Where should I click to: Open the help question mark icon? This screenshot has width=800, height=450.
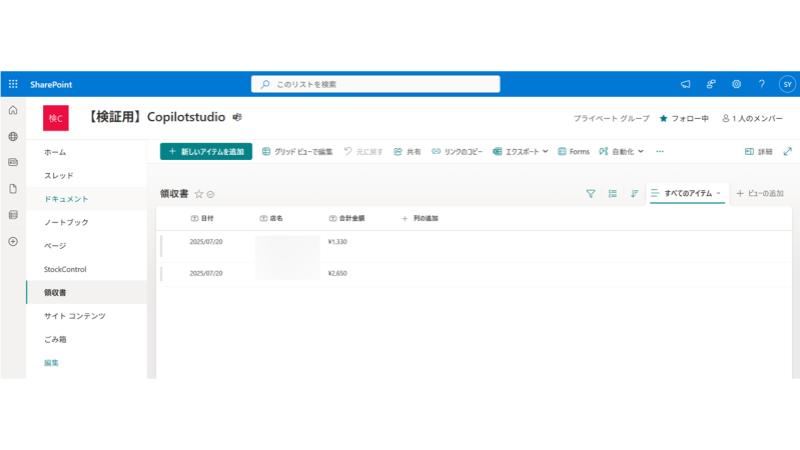click(761, 85)
